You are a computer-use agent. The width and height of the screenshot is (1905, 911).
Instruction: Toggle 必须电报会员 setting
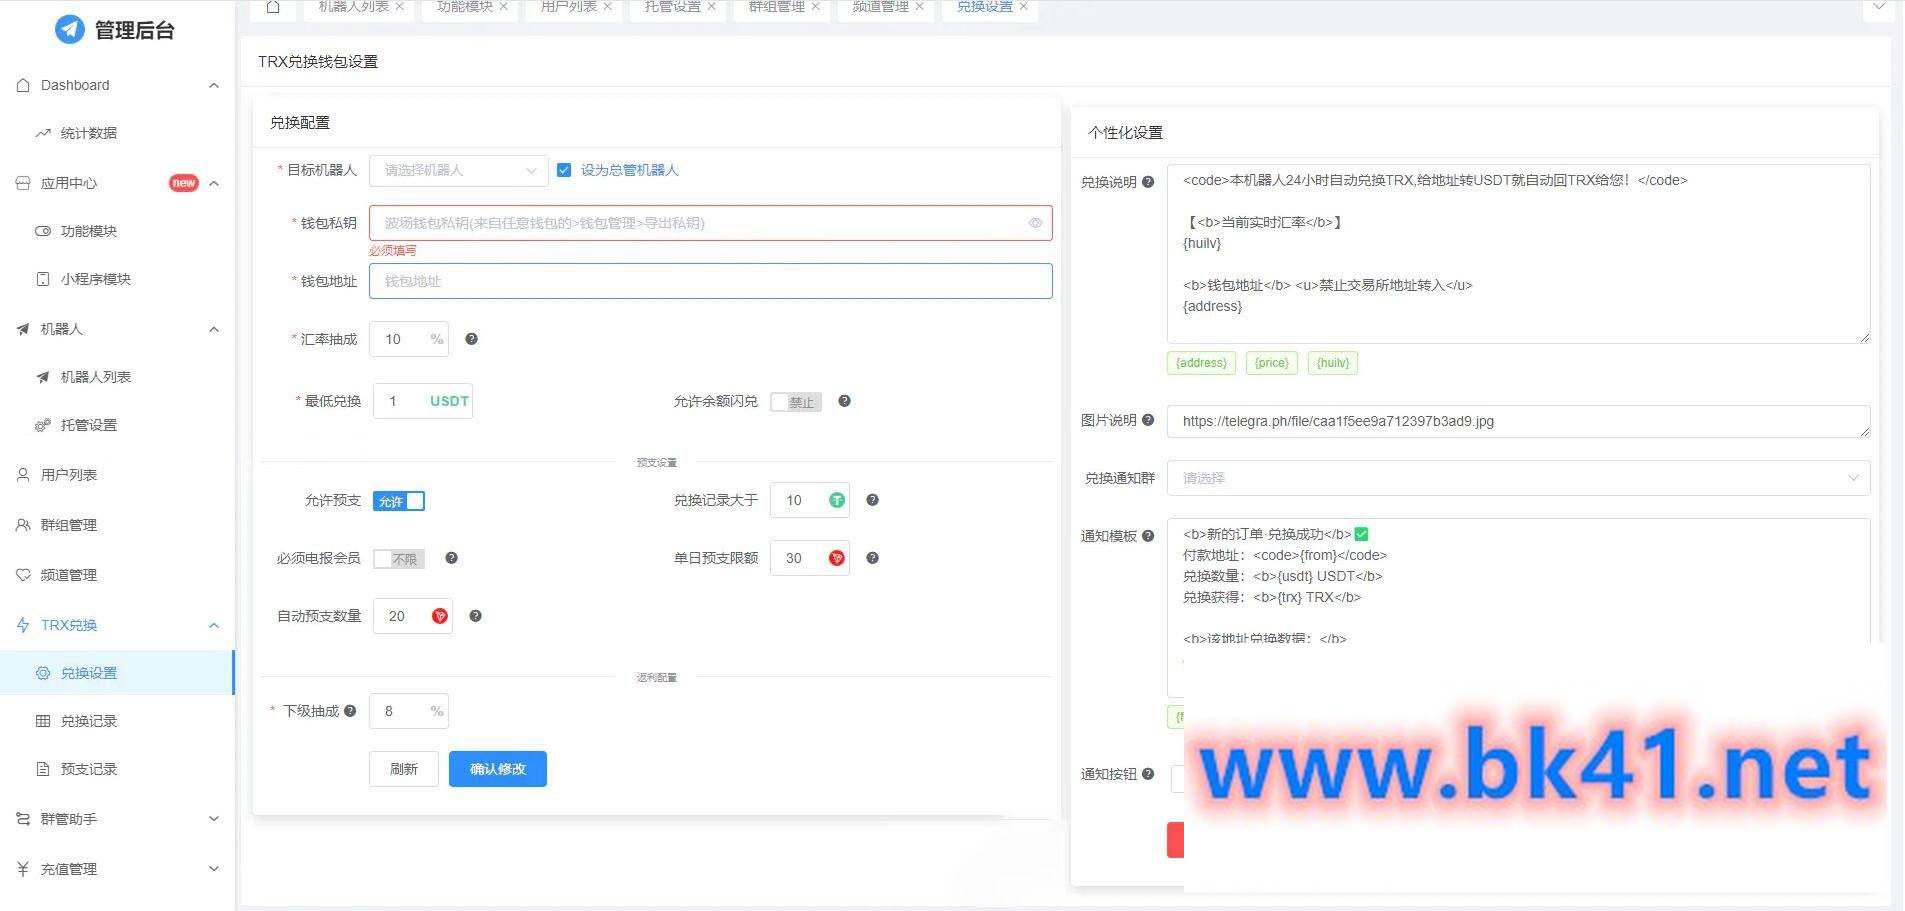click(x=398, y=558)
